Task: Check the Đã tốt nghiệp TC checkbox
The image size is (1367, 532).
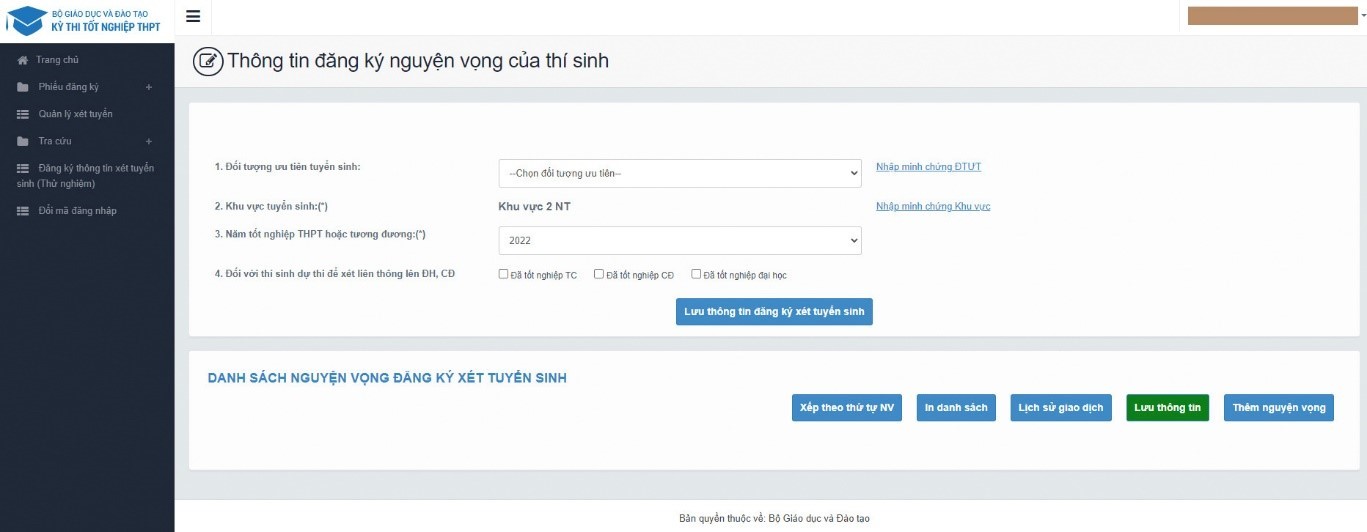Action: (504, 274)
